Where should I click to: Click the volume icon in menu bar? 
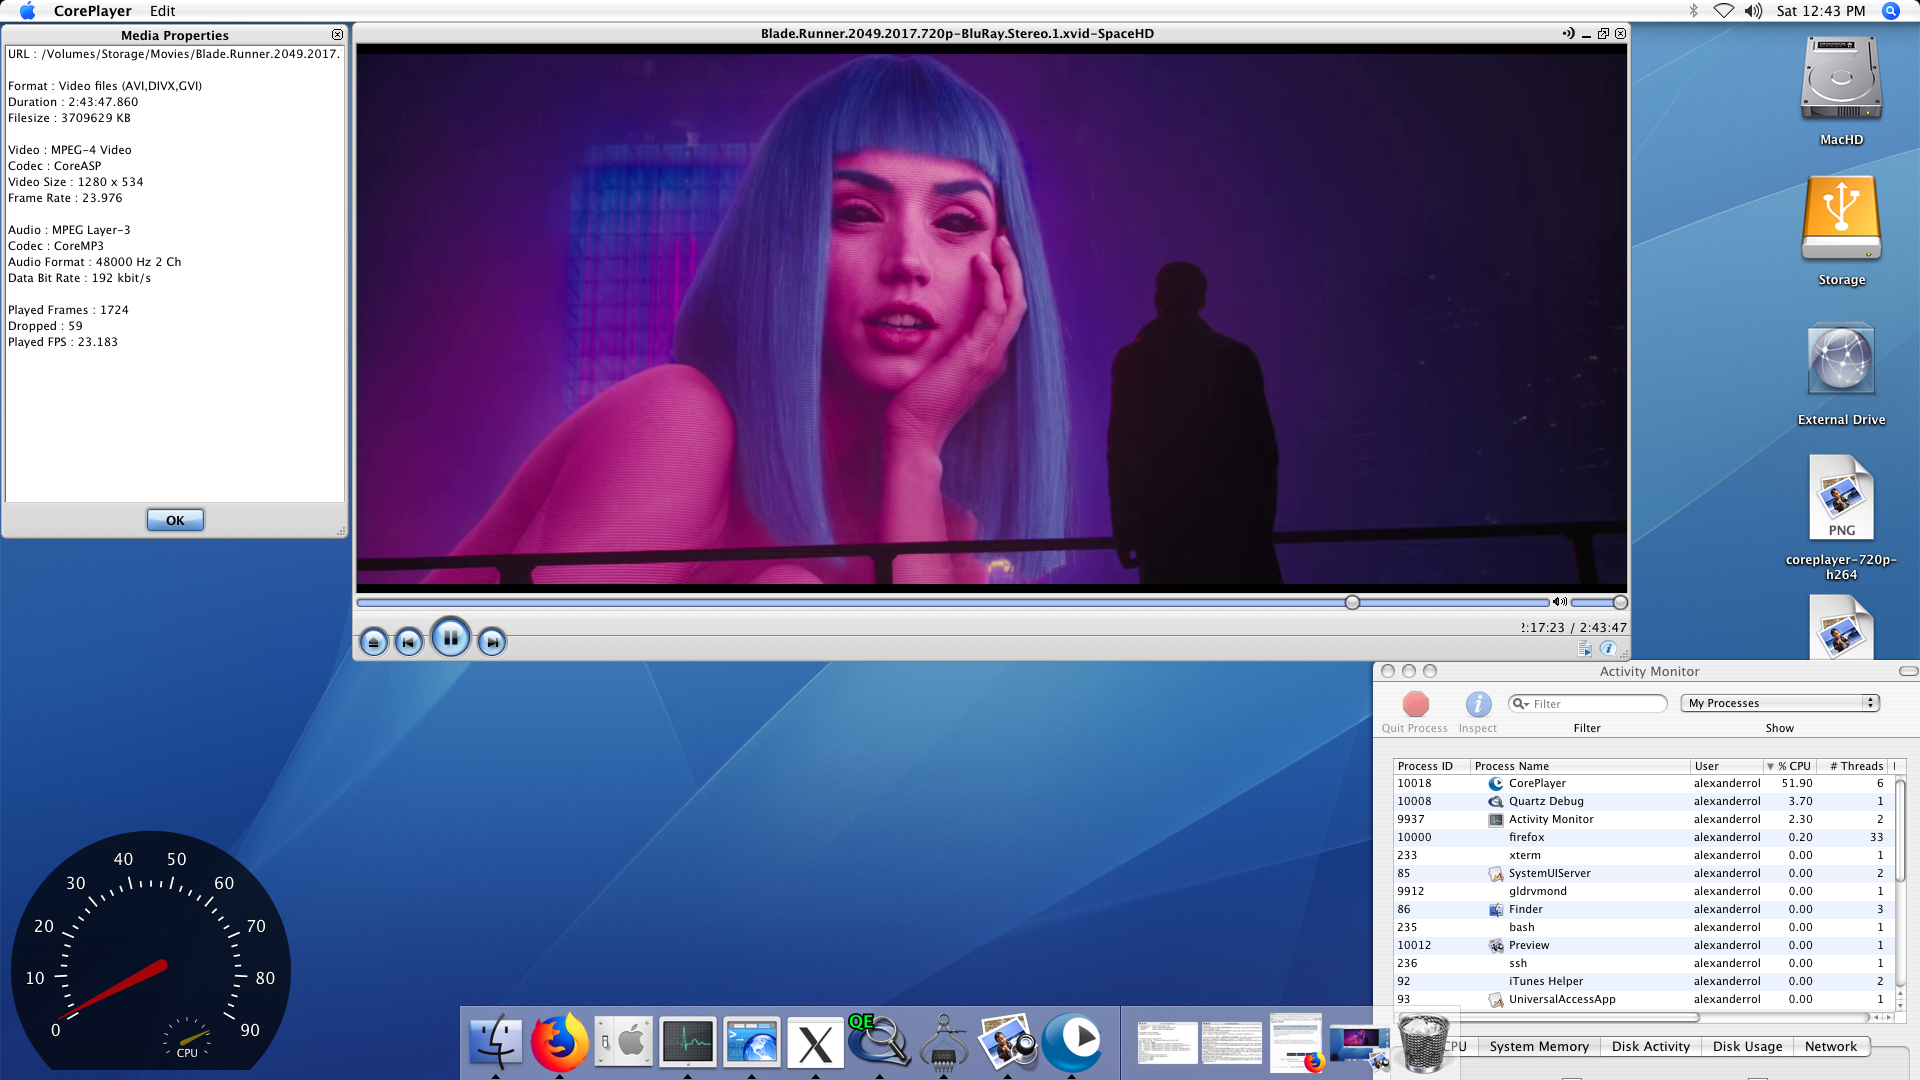pyautogui.click(x=1753, y=11)
